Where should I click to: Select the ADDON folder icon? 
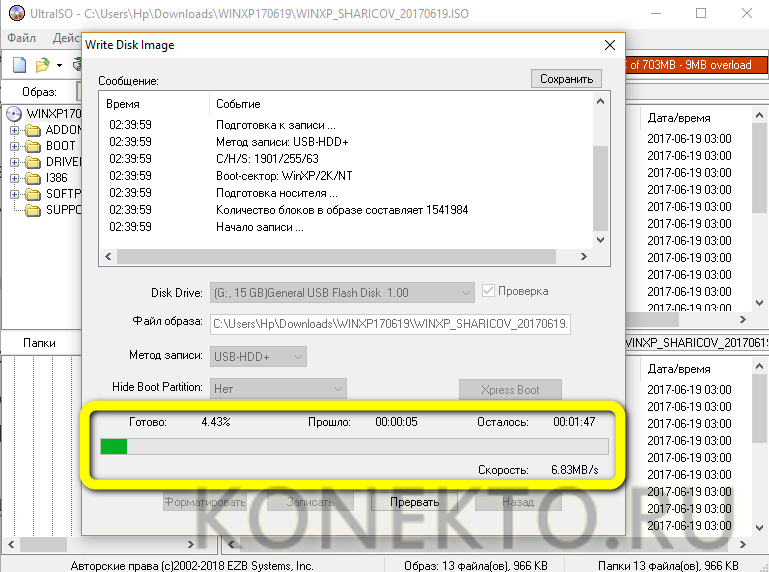[x=33, y=130]
